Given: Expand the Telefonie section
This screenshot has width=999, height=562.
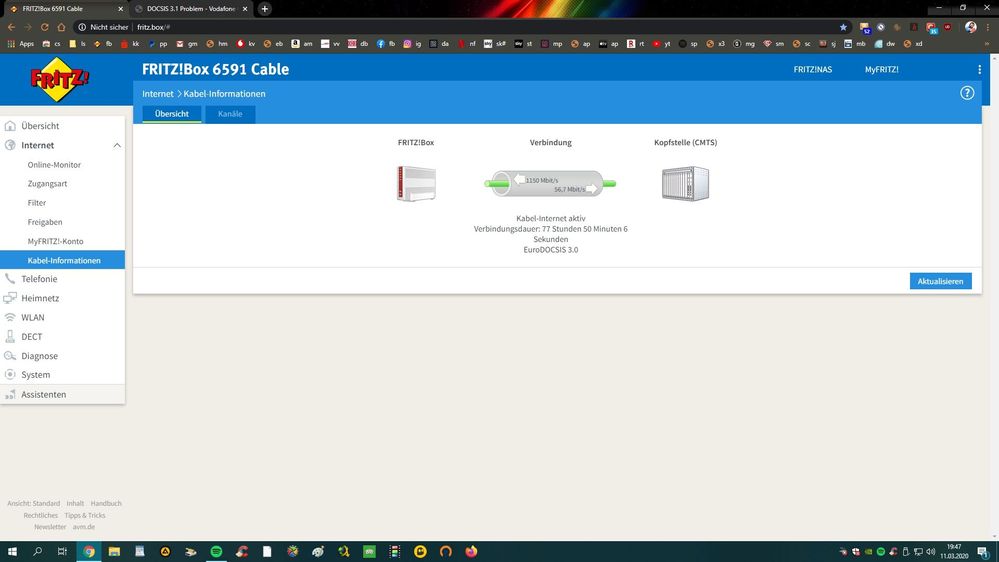Looking at the screenshot, I should click(x=39, y=279).
